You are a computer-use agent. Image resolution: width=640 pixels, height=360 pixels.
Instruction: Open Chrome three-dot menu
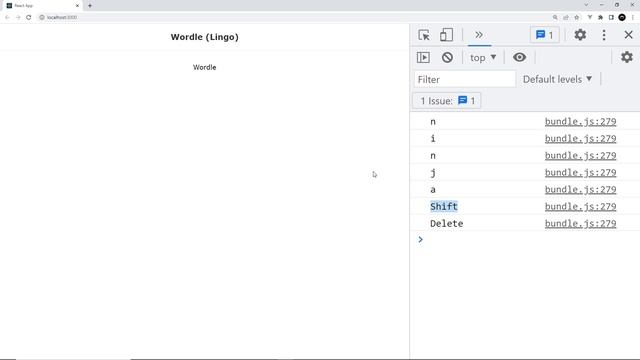click(633, 17)
